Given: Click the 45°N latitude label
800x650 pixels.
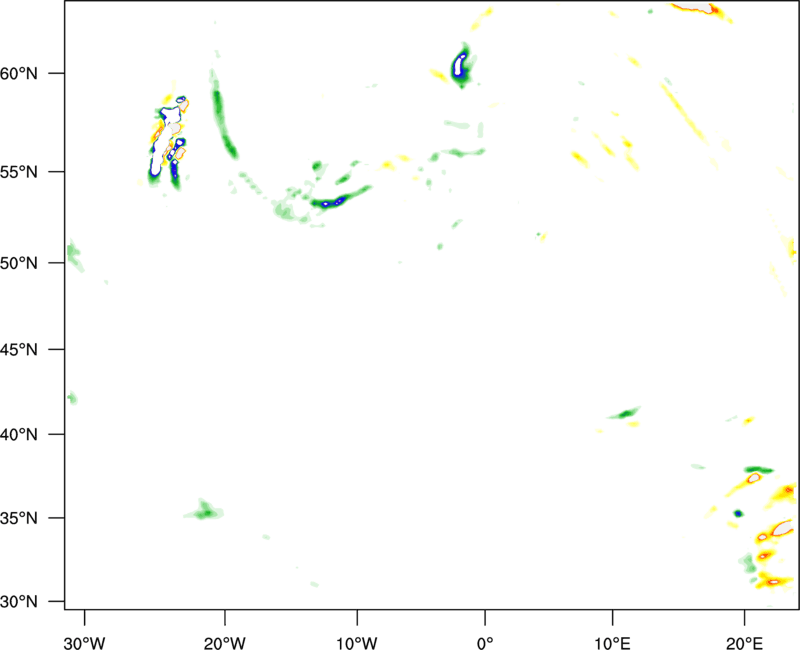Looking at the screenshot, I should tap(19, 349).
